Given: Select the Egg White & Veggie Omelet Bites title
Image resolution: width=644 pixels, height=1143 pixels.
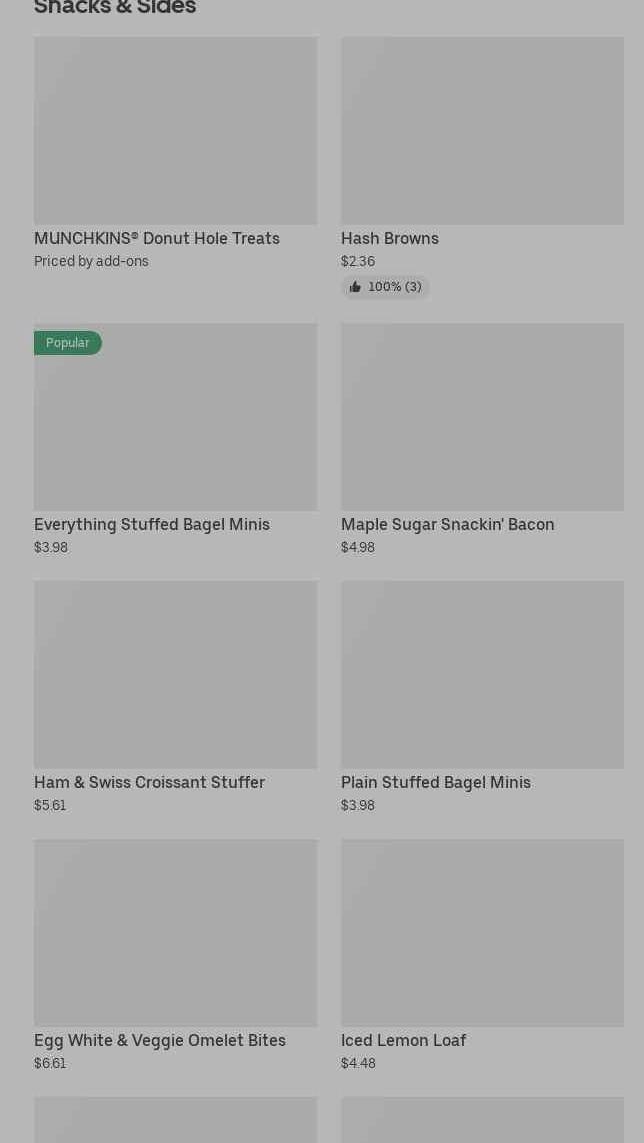Looking at the screenshot, I should pos(160,1040).
